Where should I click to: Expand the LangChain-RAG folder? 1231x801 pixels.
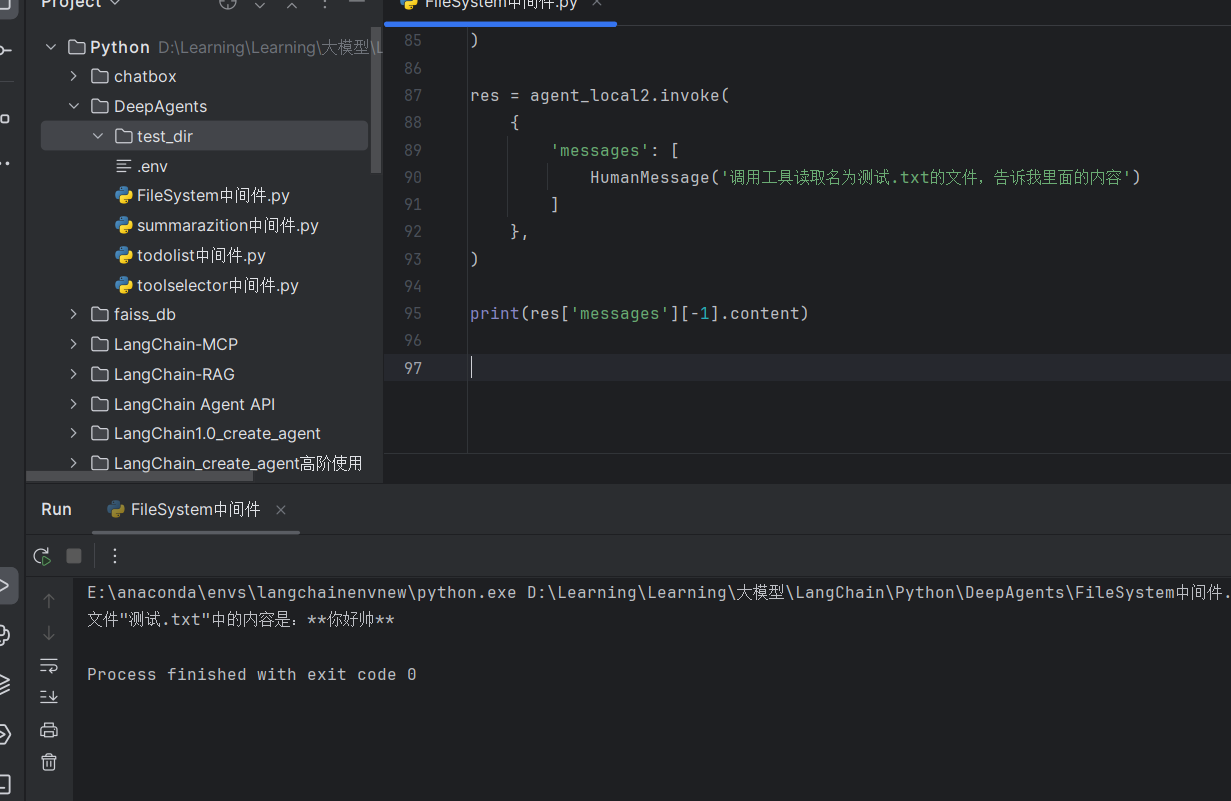click(73, 375)
